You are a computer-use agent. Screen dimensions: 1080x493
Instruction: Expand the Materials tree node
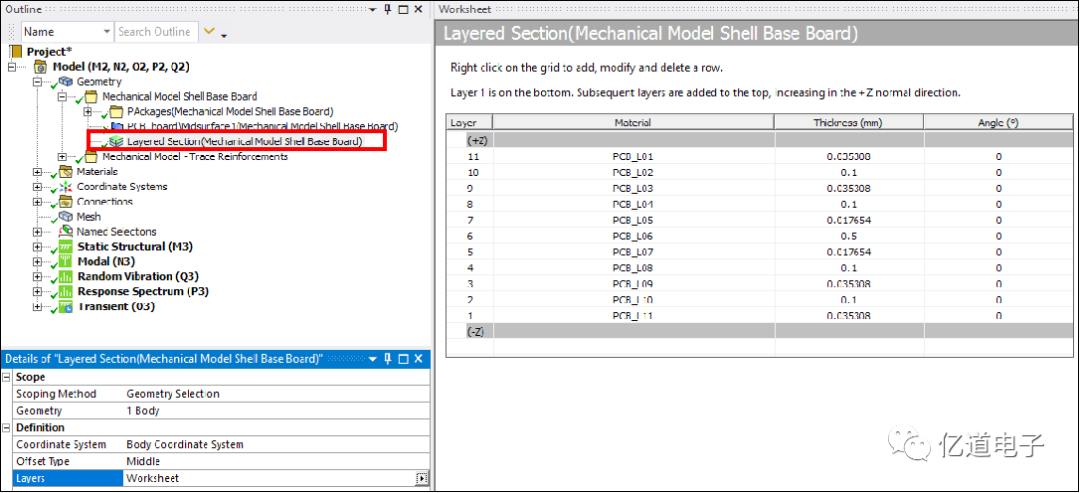[x=38, y=172]
